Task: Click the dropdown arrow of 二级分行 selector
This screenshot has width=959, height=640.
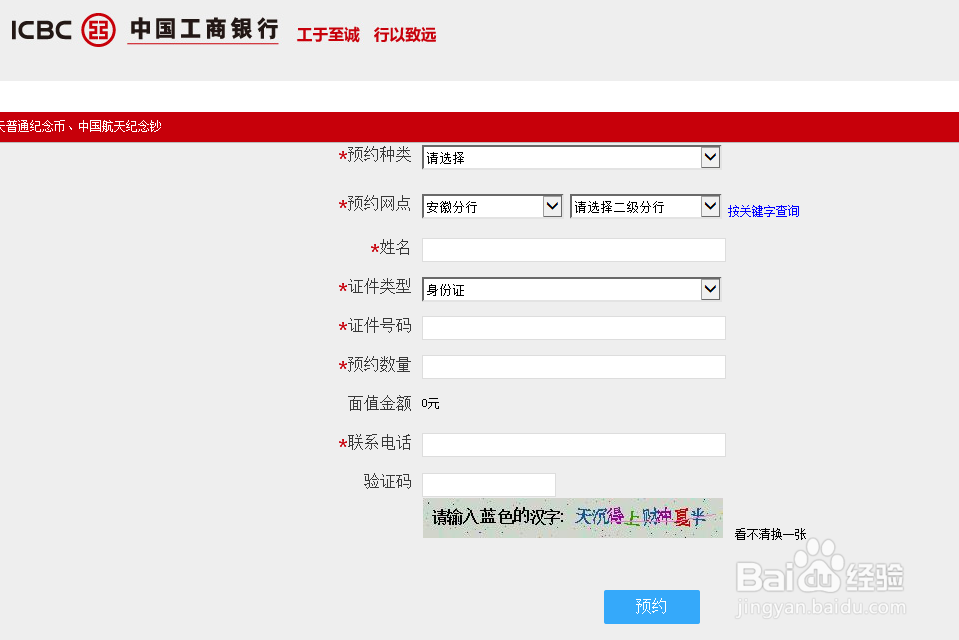Action: coord(711,205)
